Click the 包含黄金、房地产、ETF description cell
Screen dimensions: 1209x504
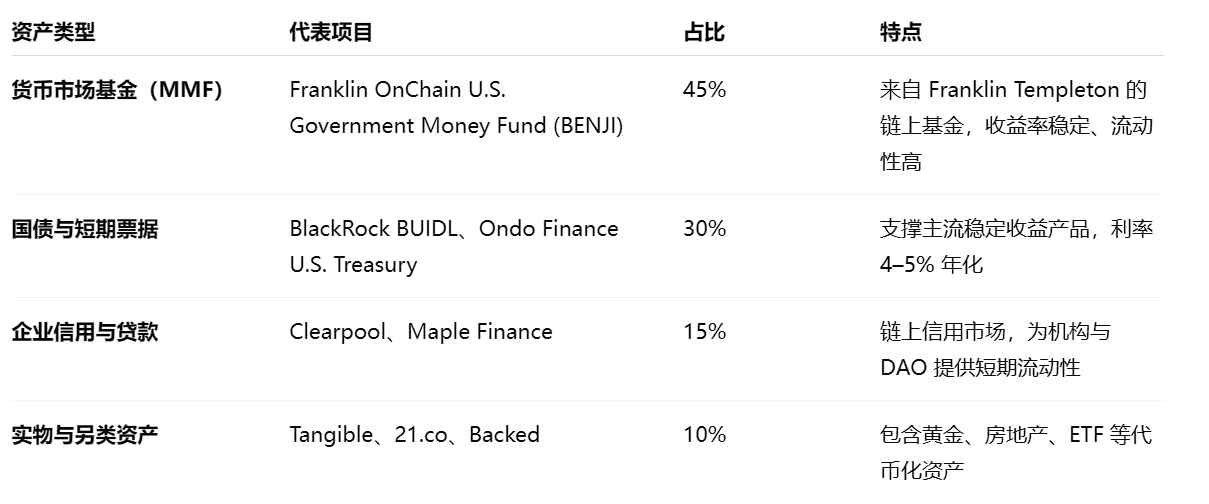[x=1015, y=453]
